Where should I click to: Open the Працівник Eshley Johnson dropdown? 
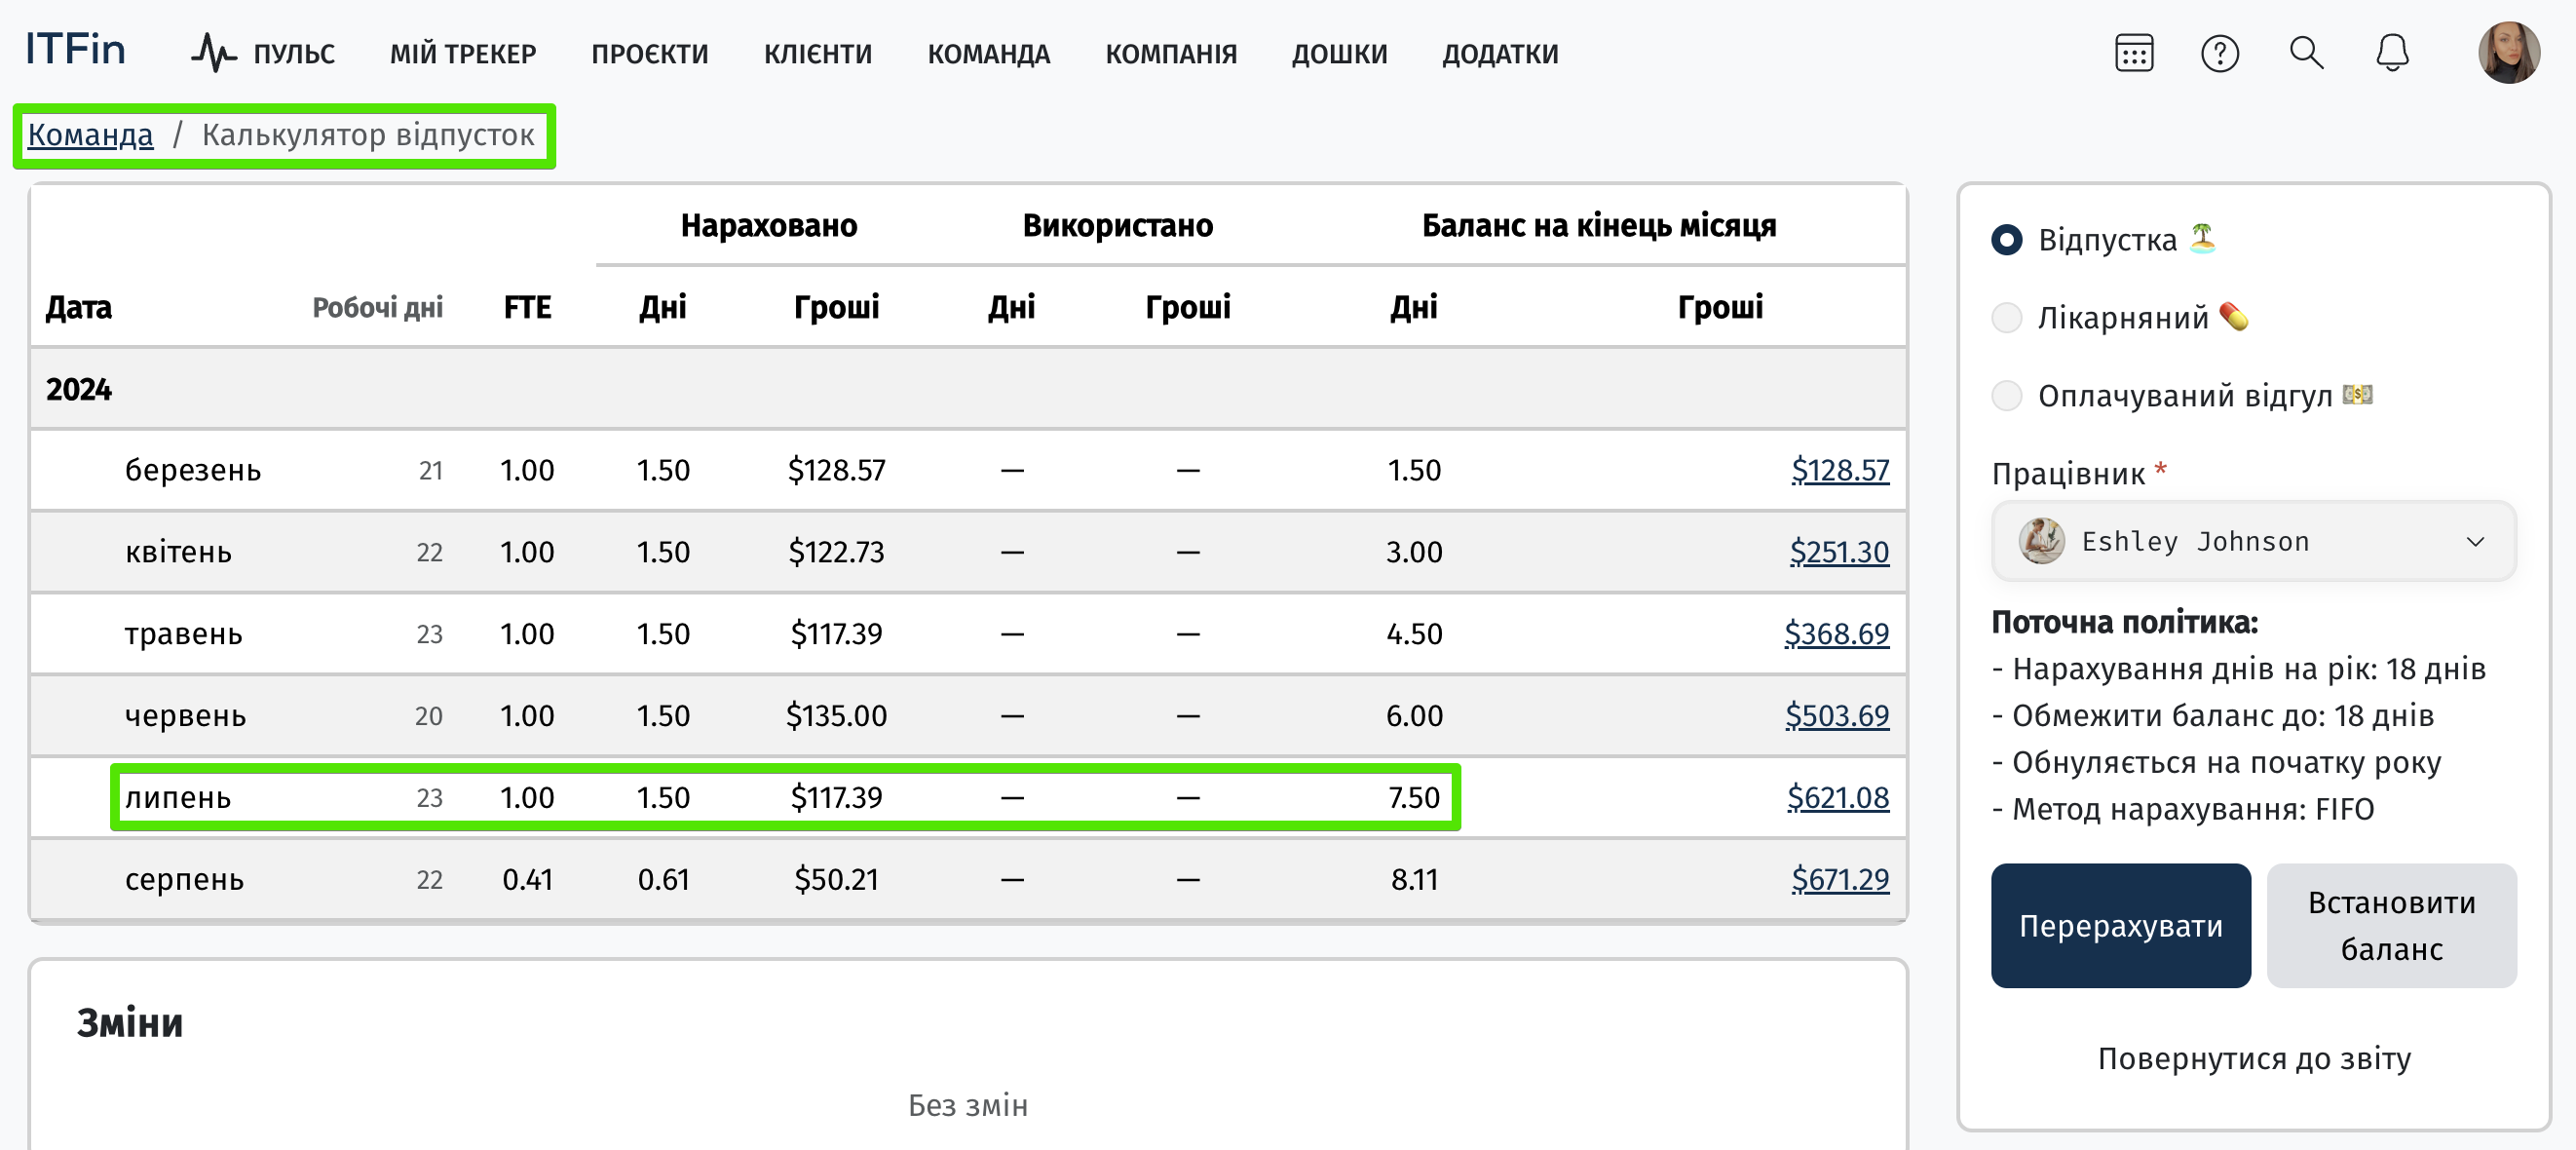(x=2253, y=541)
